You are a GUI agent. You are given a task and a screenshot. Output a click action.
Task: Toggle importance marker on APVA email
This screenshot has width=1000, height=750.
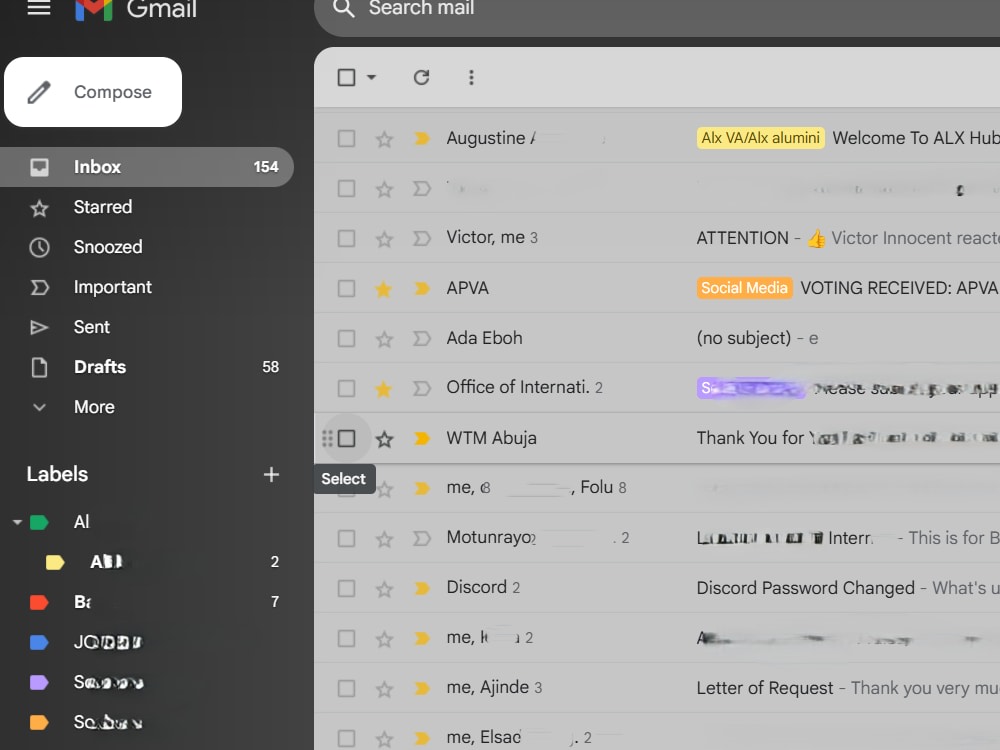tap(422, 288)
